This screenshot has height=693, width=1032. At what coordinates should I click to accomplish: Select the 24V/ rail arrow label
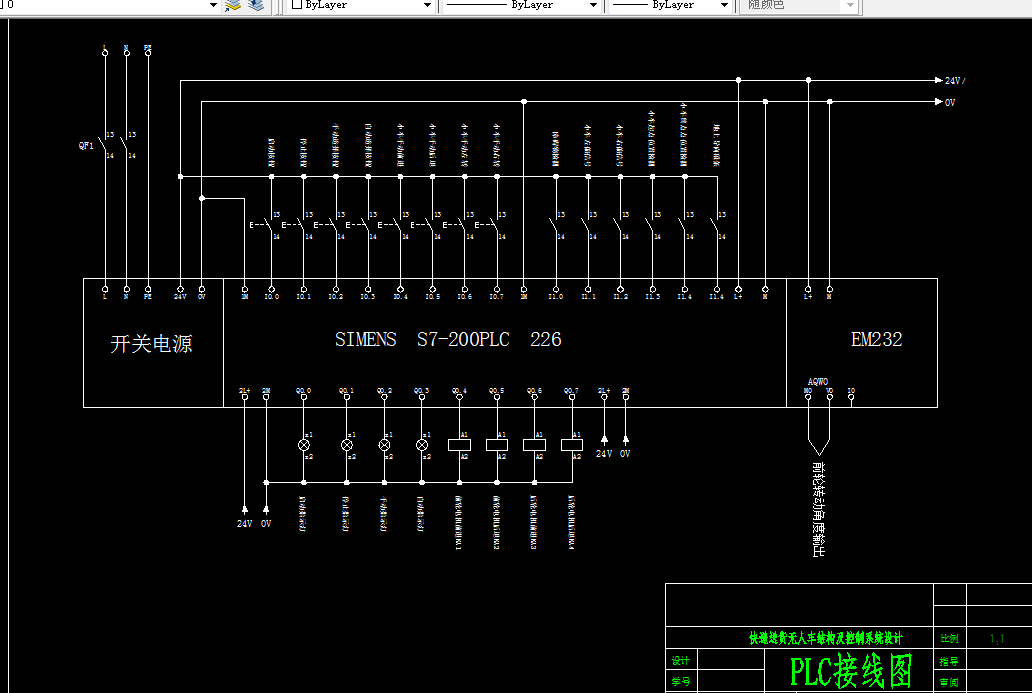click(x=955, y=80)
